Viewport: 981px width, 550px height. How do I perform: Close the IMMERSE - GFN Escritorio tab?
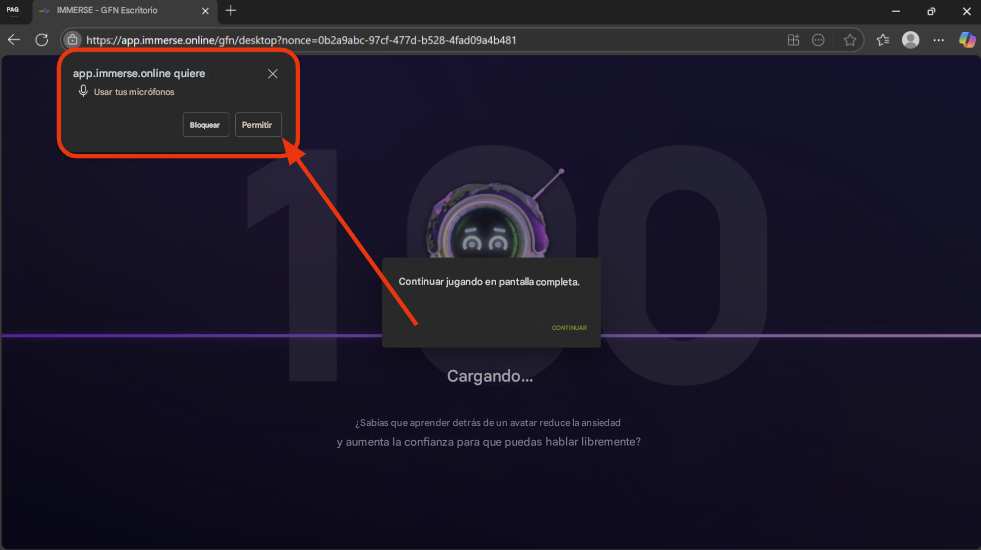point(206,11)
